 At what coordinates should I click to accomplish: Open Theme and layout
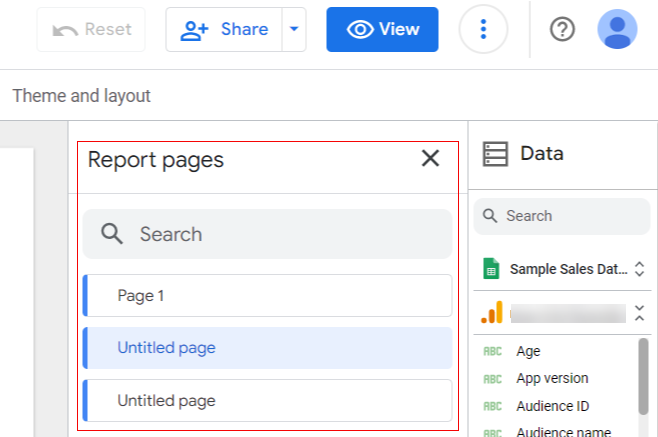click(81, 96)
